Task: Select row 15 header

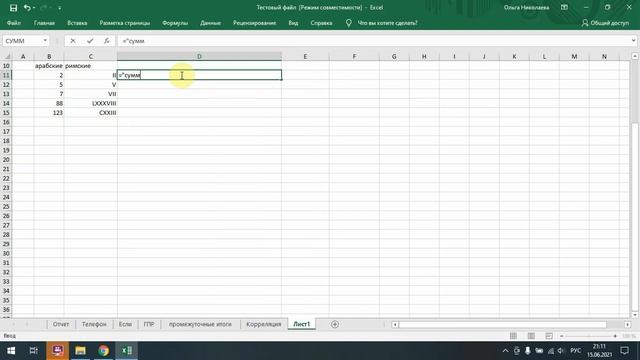Action: click(6, 113)
